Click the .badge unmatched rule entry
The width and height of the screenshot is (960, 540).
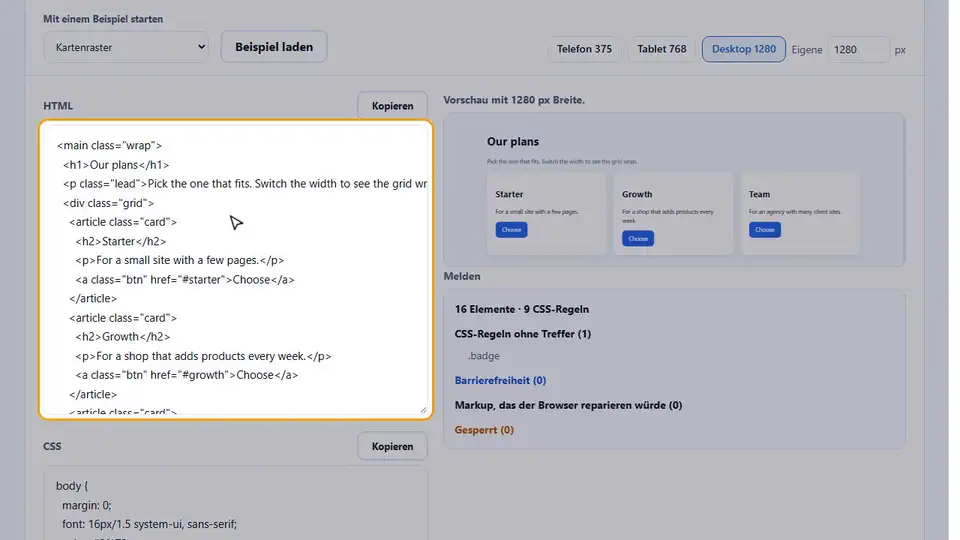click(484, 356)
